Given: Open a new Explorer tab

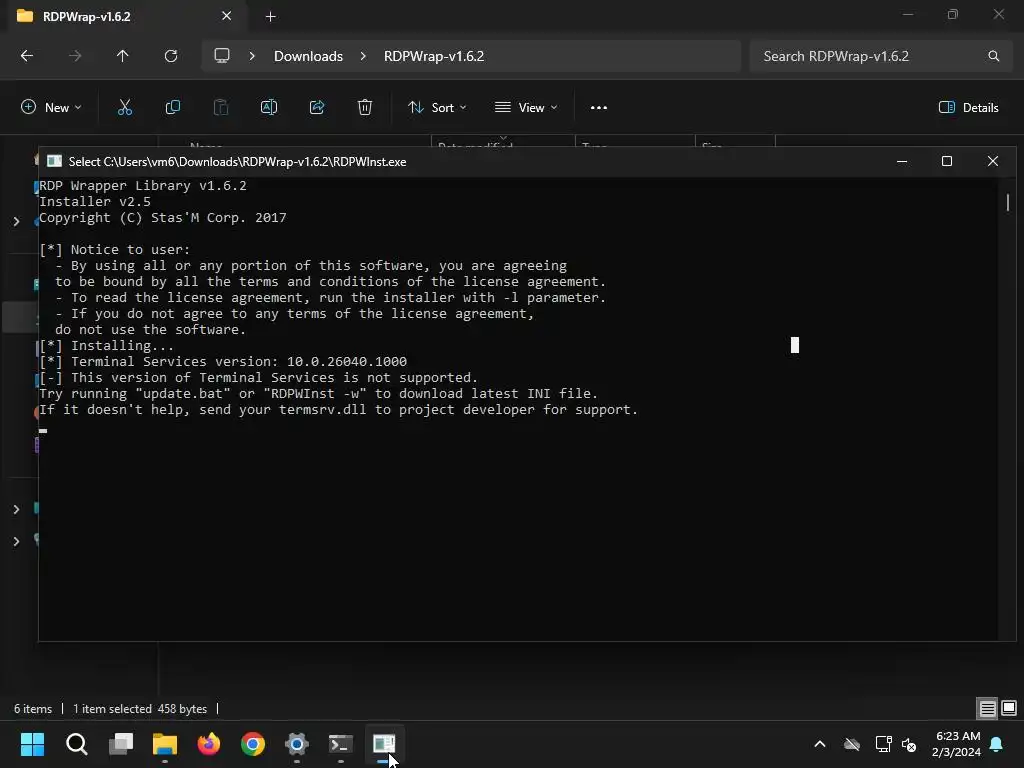Looking at the screenshot, I should (x=270, y=17).
